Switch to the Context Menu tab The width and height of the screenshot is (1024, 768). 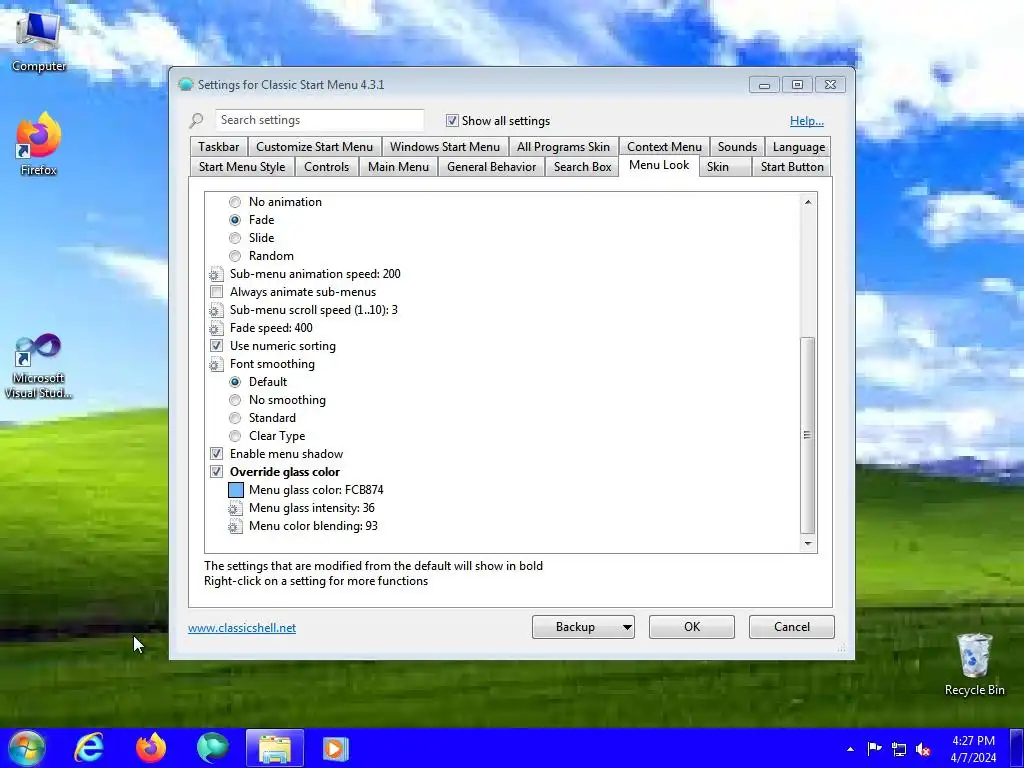(x=664, y=147)
